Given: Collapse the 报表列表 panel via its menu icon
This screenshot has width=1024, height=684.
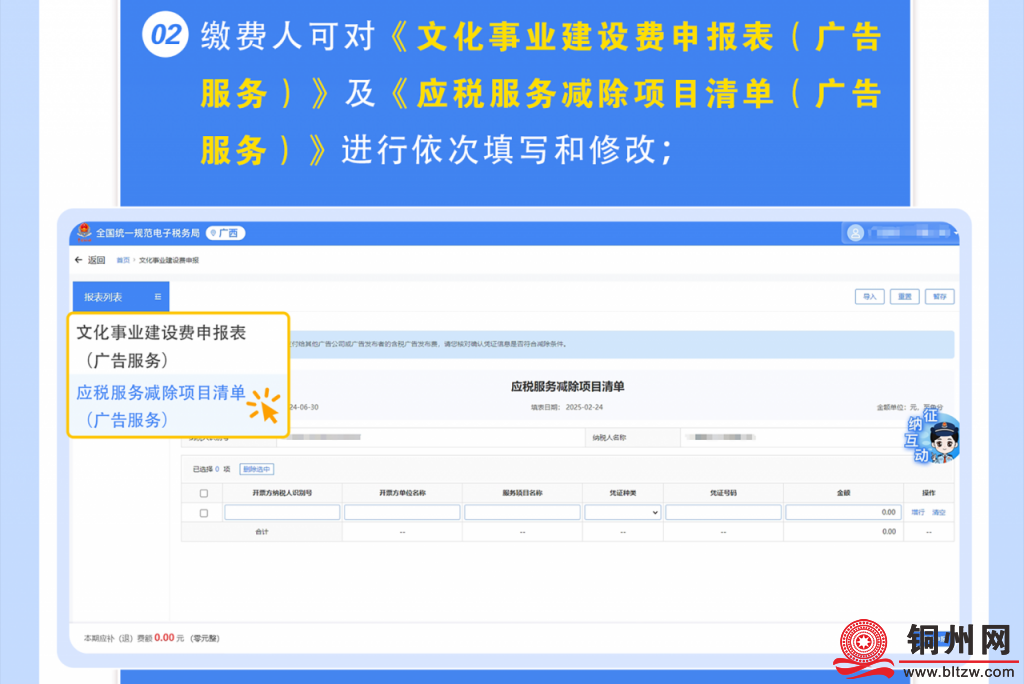Looking at the screenshot, I should 158,297.
